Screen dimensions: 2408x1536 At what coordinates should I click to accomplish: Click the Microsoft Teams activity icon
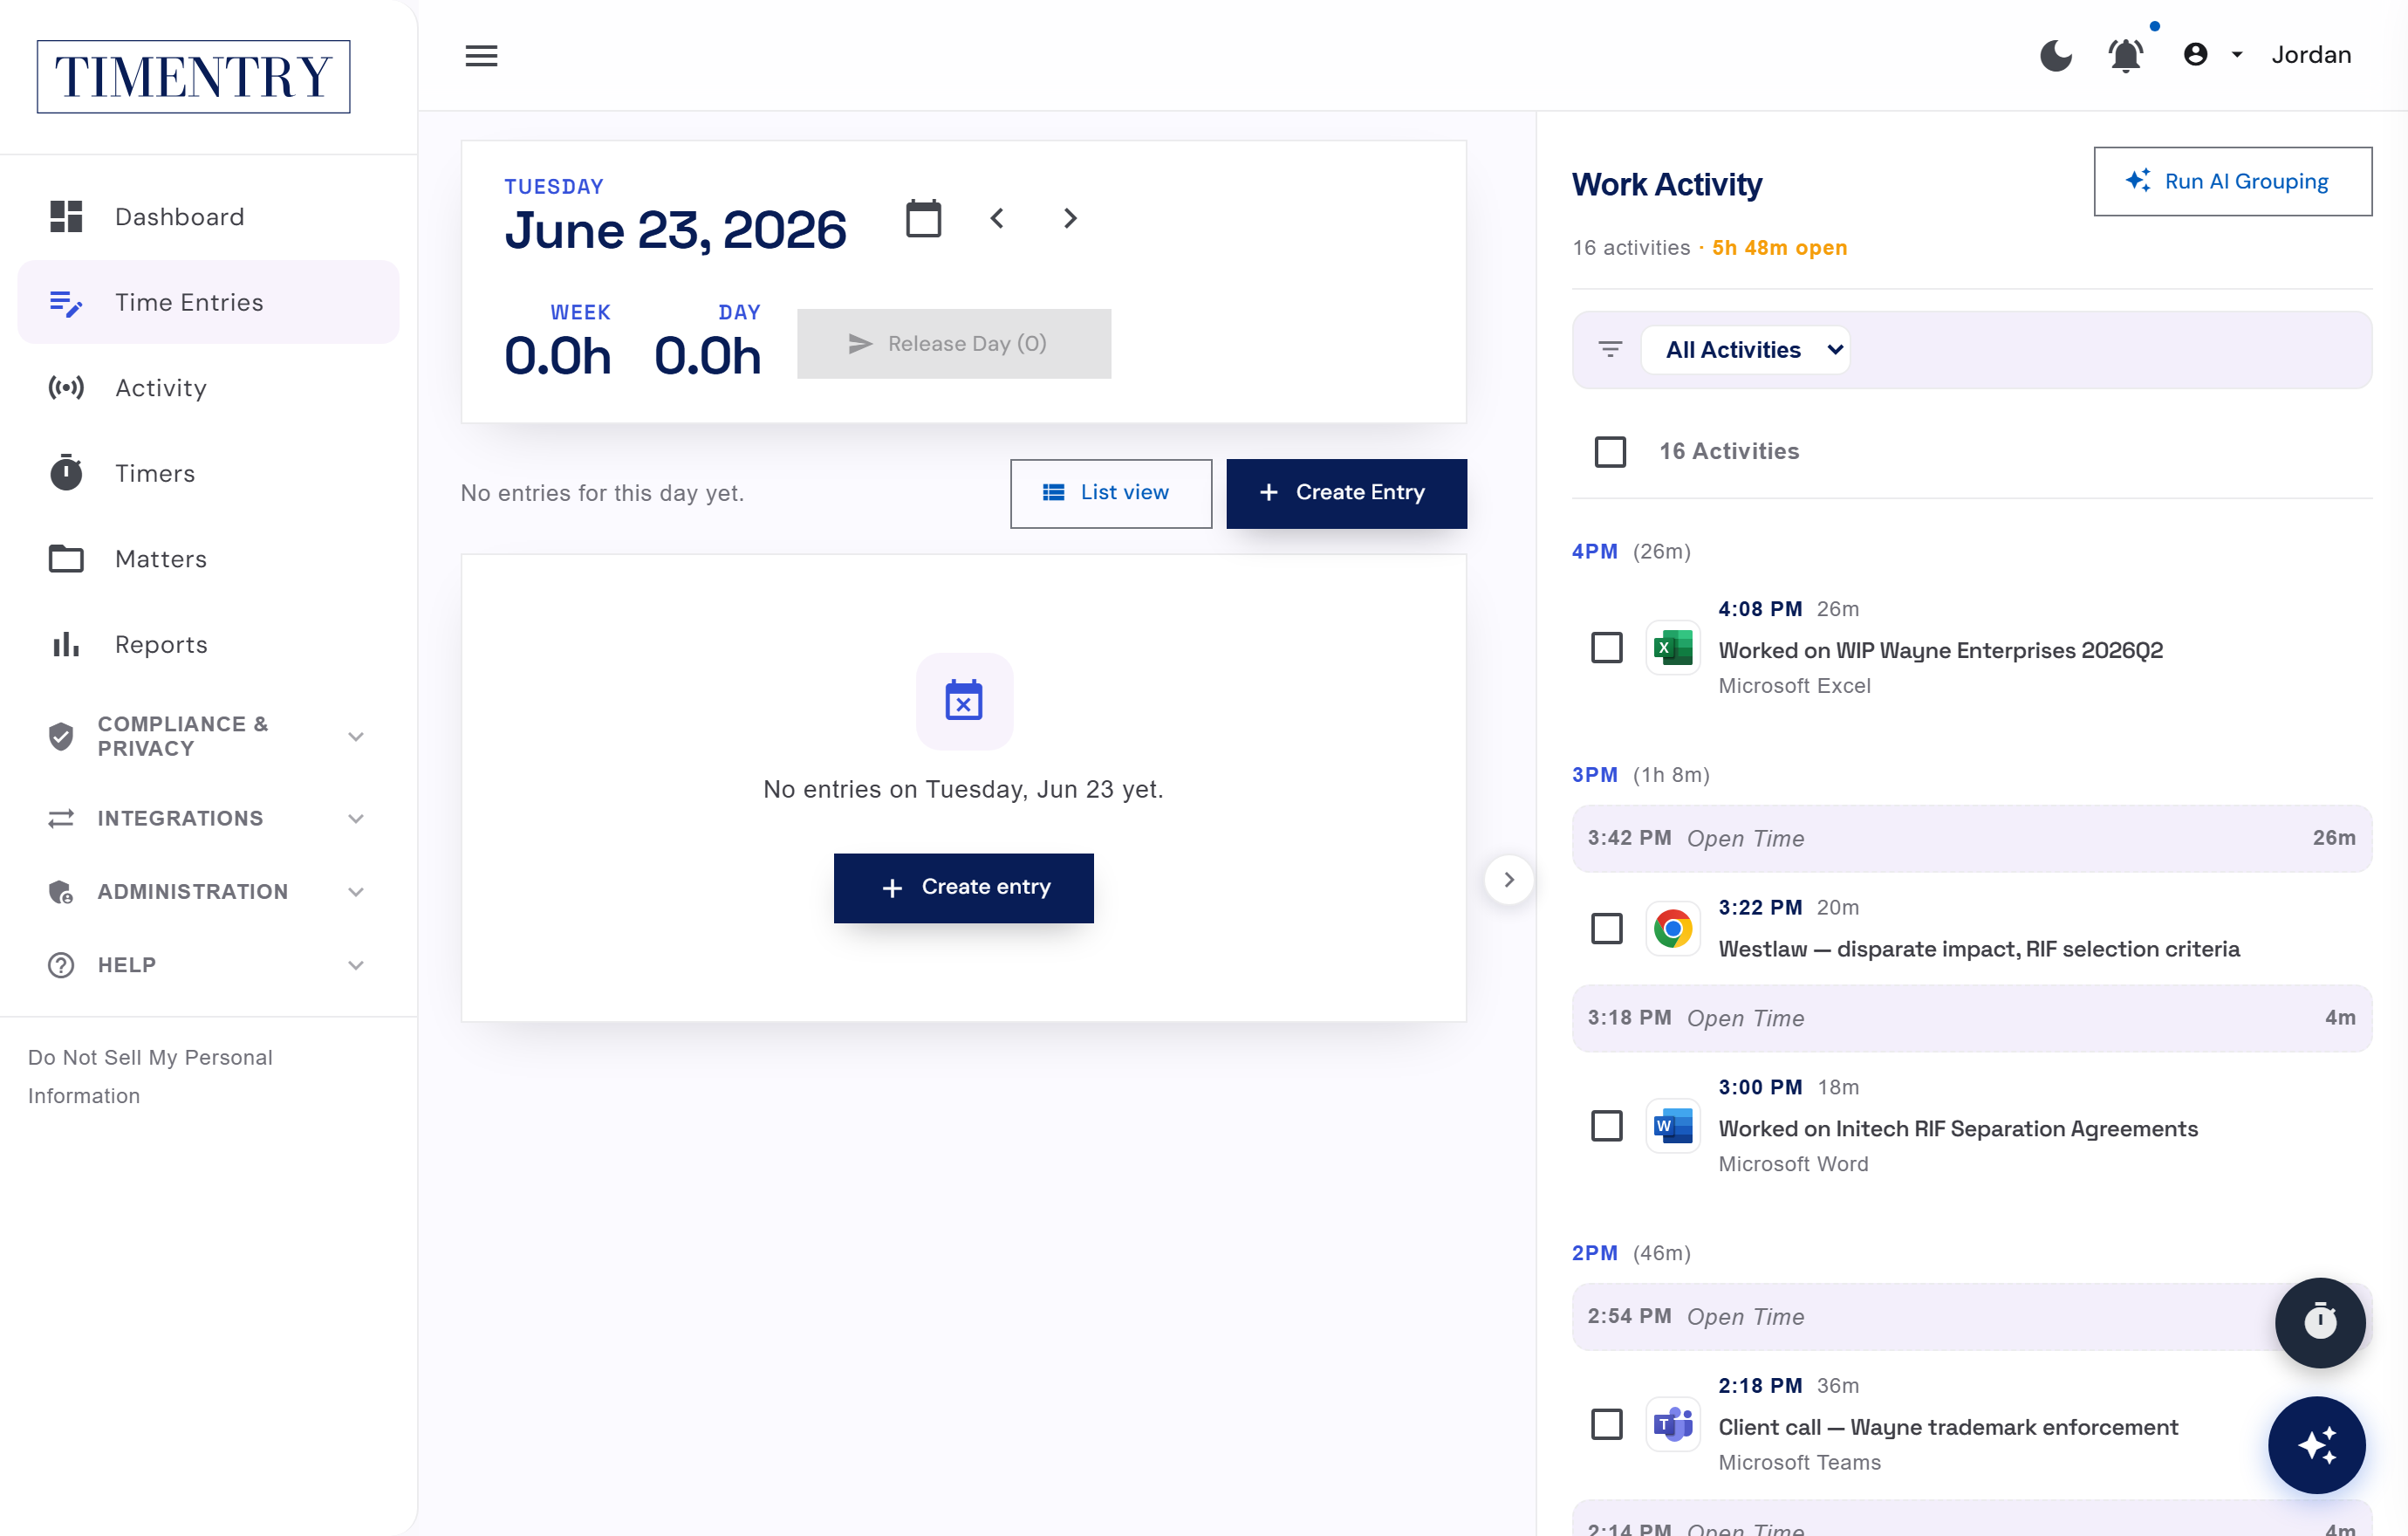[1673, 1424]
